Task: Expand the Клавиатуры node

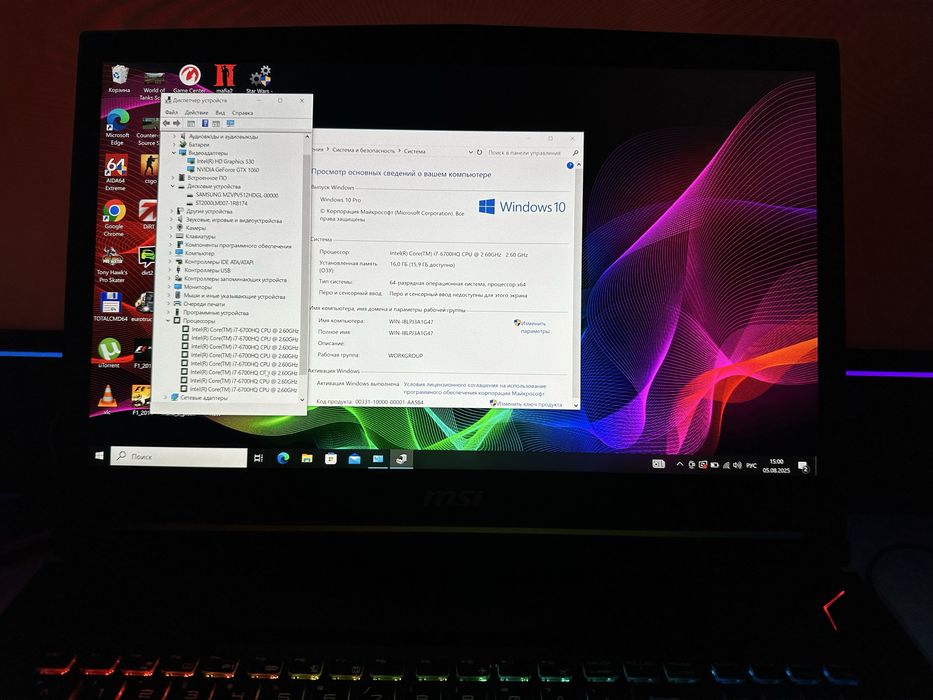Action: coord(171,236)
